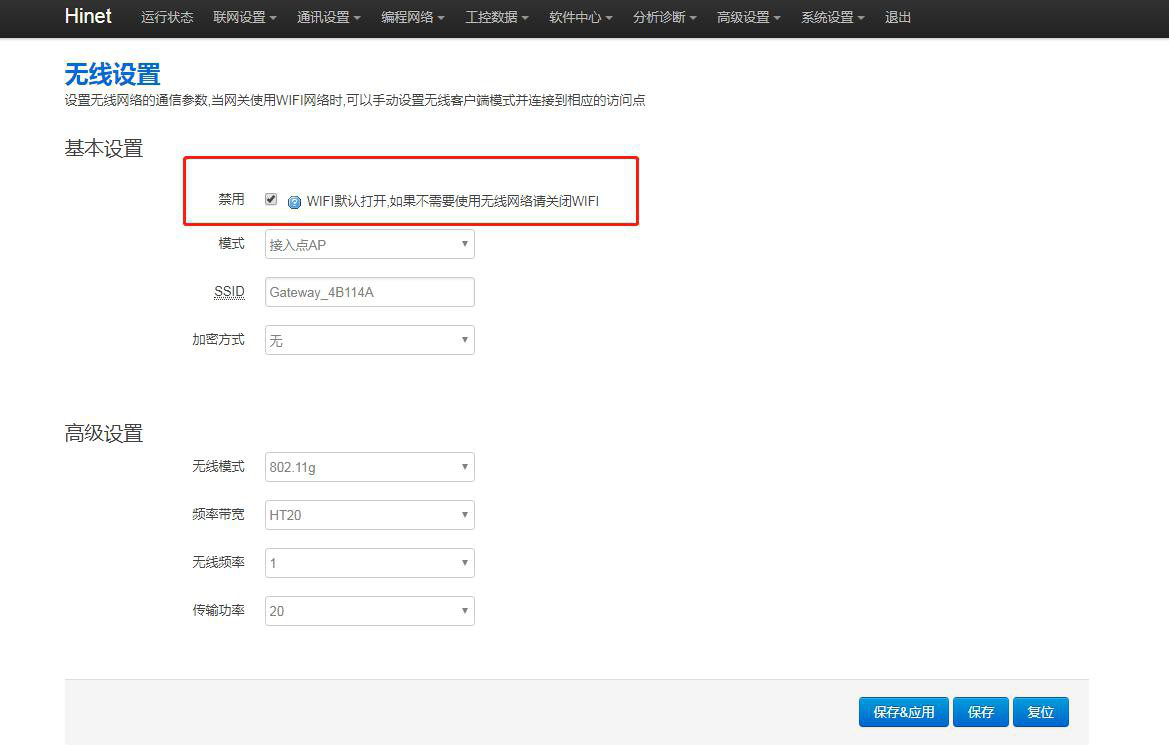Click the Hinet logo
1169x745 pixels.
pos(87,17)
